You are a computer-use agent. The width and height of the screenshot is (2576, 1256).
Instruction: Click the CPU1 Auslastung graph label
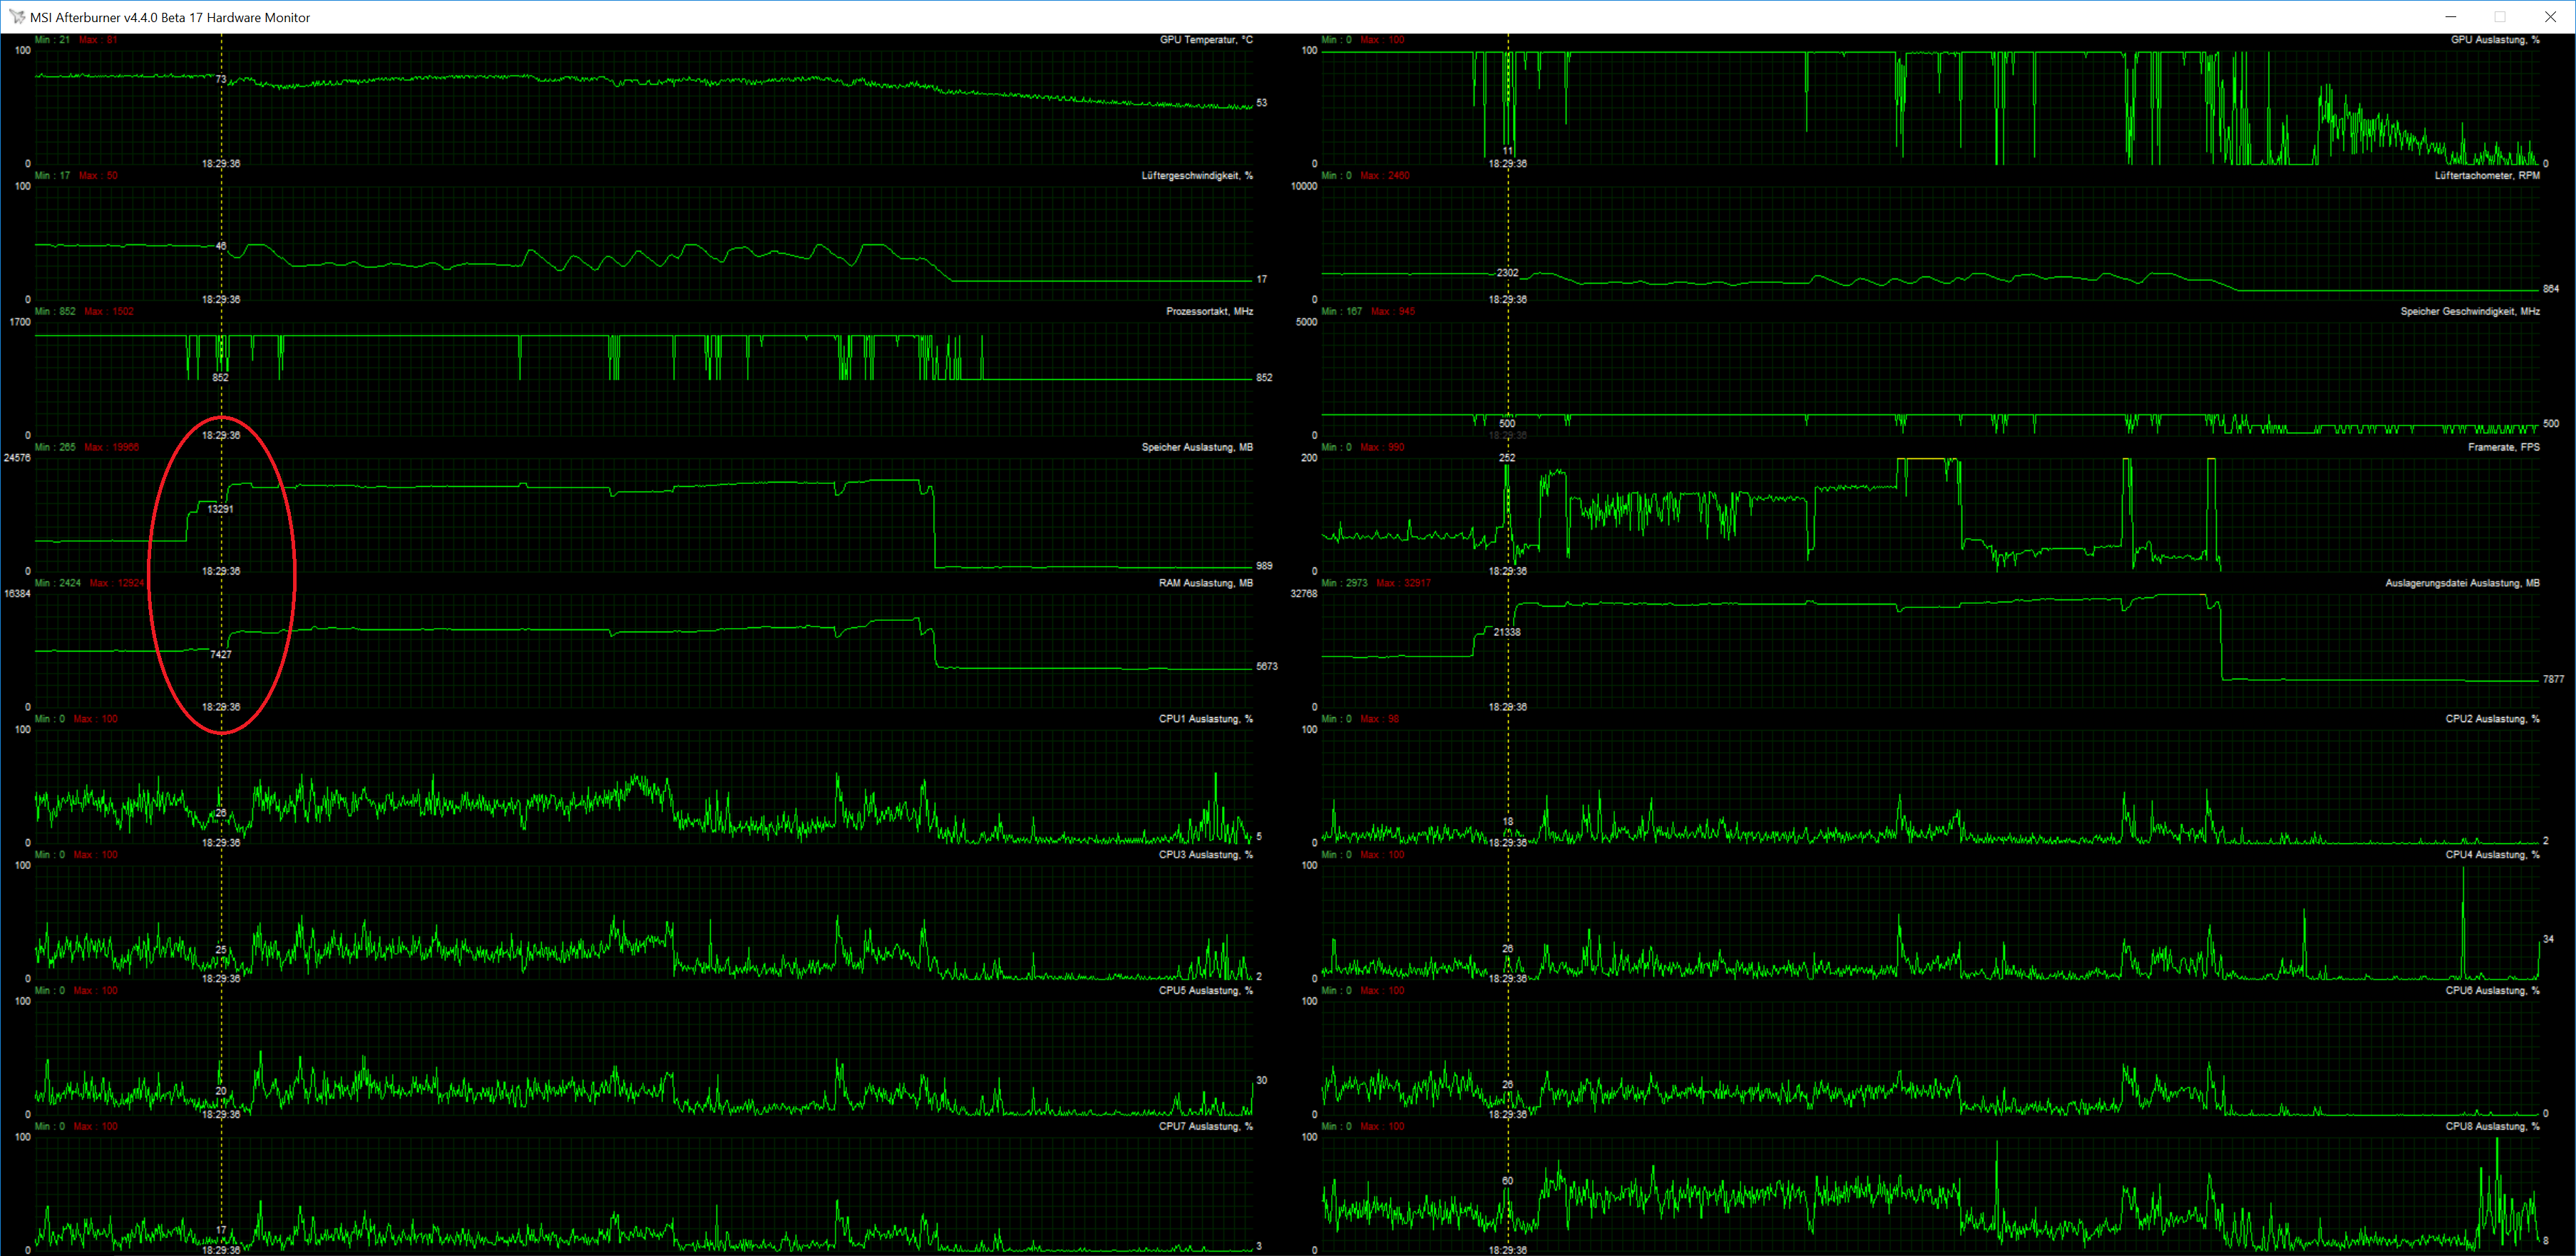(x=1205, y=719)
